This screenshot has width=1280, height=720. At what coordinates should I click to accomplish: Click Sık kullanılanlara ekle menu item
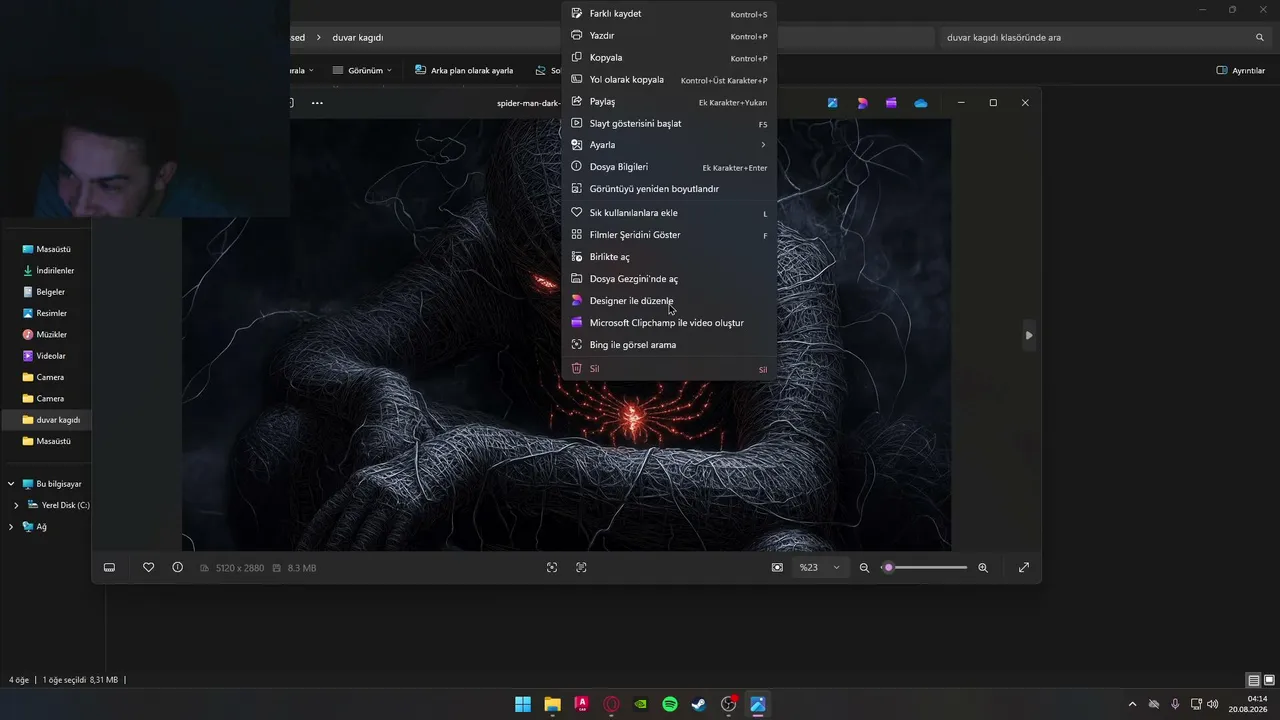[x=669, y=213]
